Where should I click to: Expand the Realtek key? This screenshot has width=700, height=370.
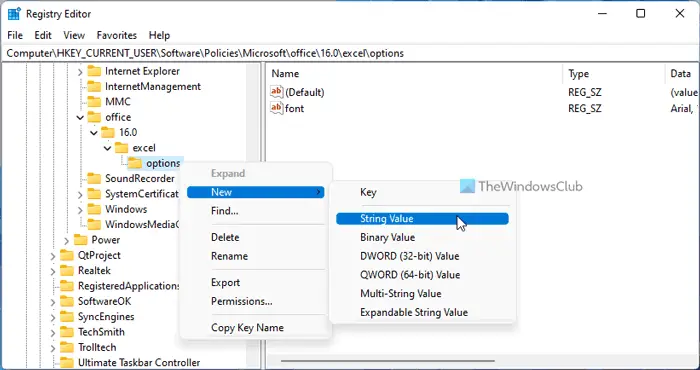tap(53, 271)
